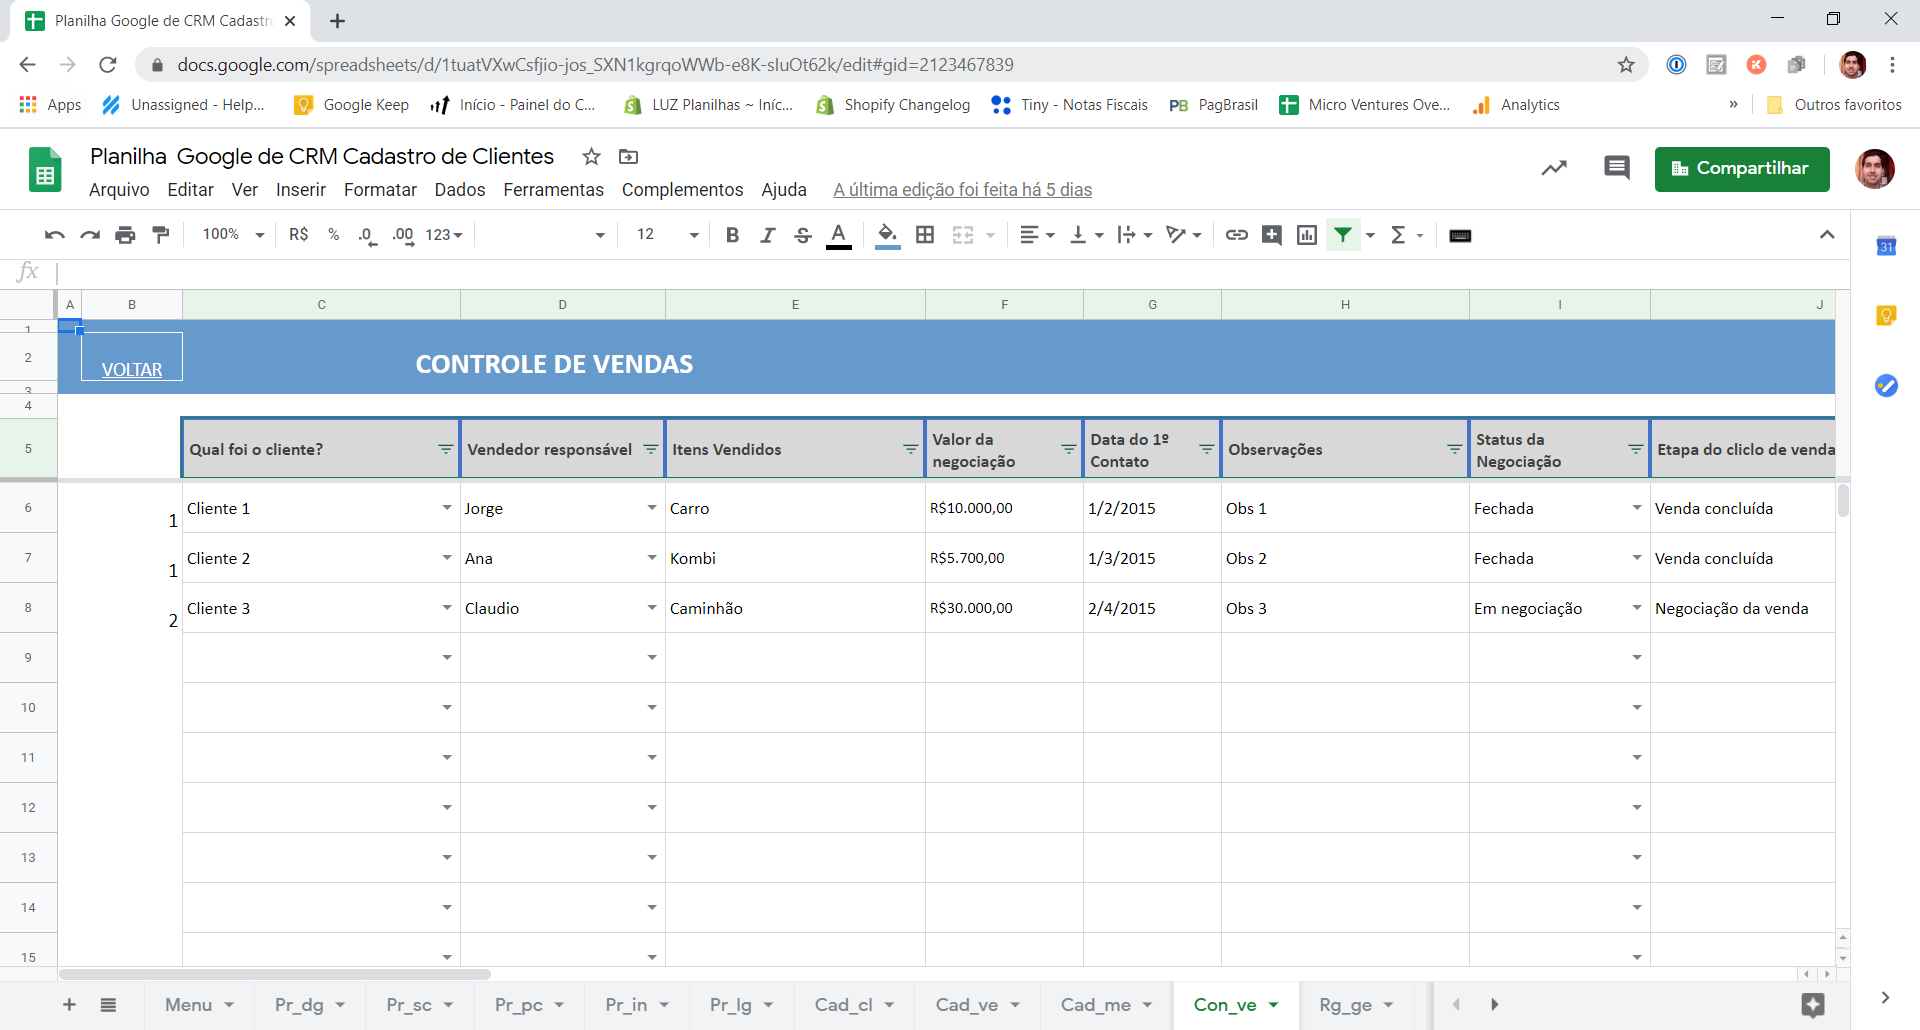Reload the browser page
Screen dimensions: 1920x1030
[108, 65]
